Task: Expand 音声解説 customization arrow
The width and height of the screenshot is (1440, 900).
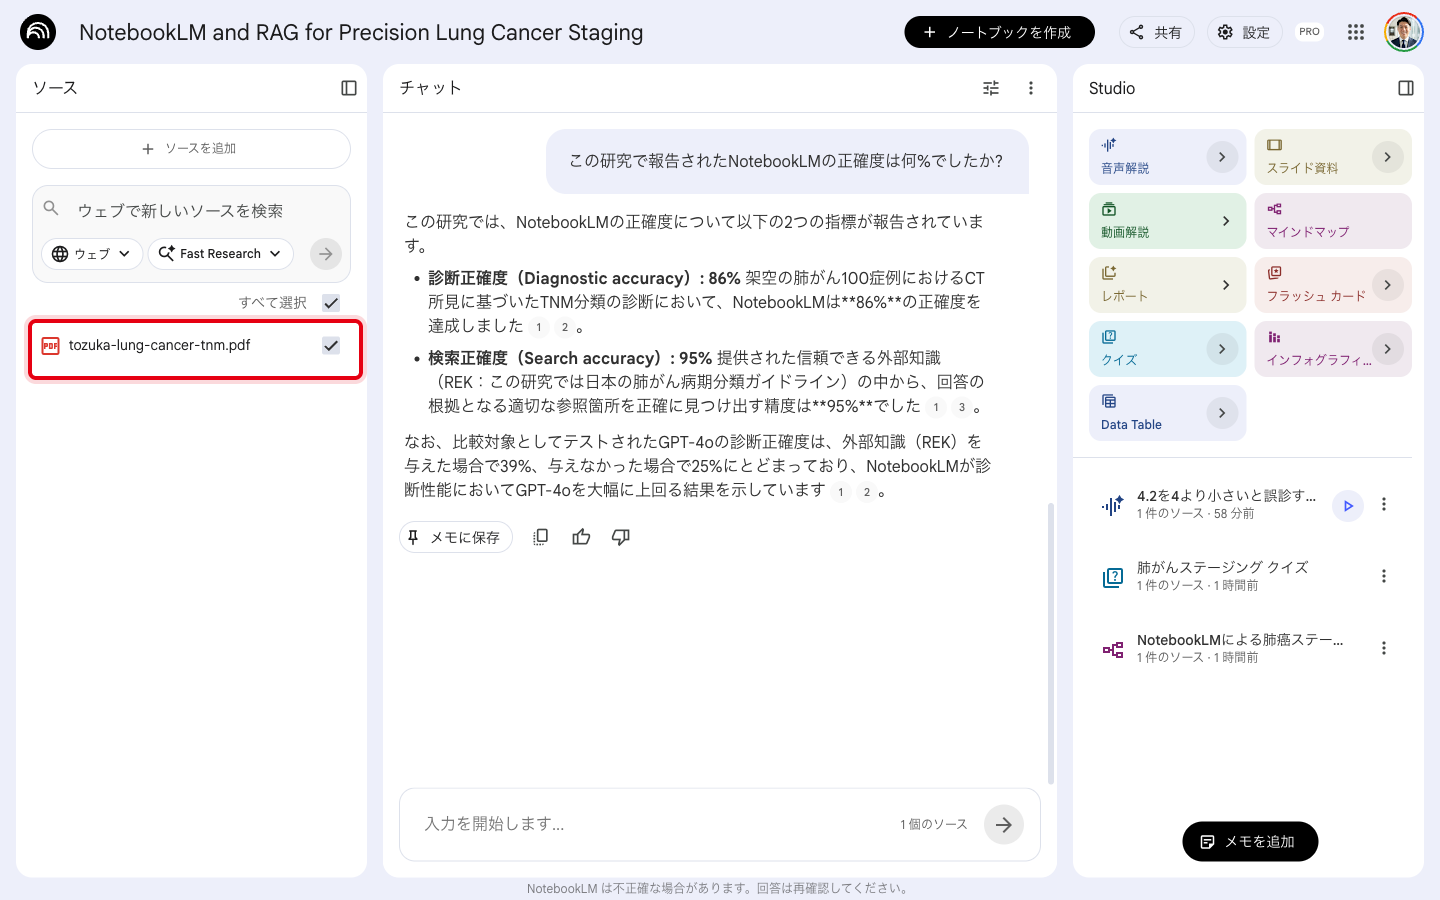Action: click(1222, 157)
